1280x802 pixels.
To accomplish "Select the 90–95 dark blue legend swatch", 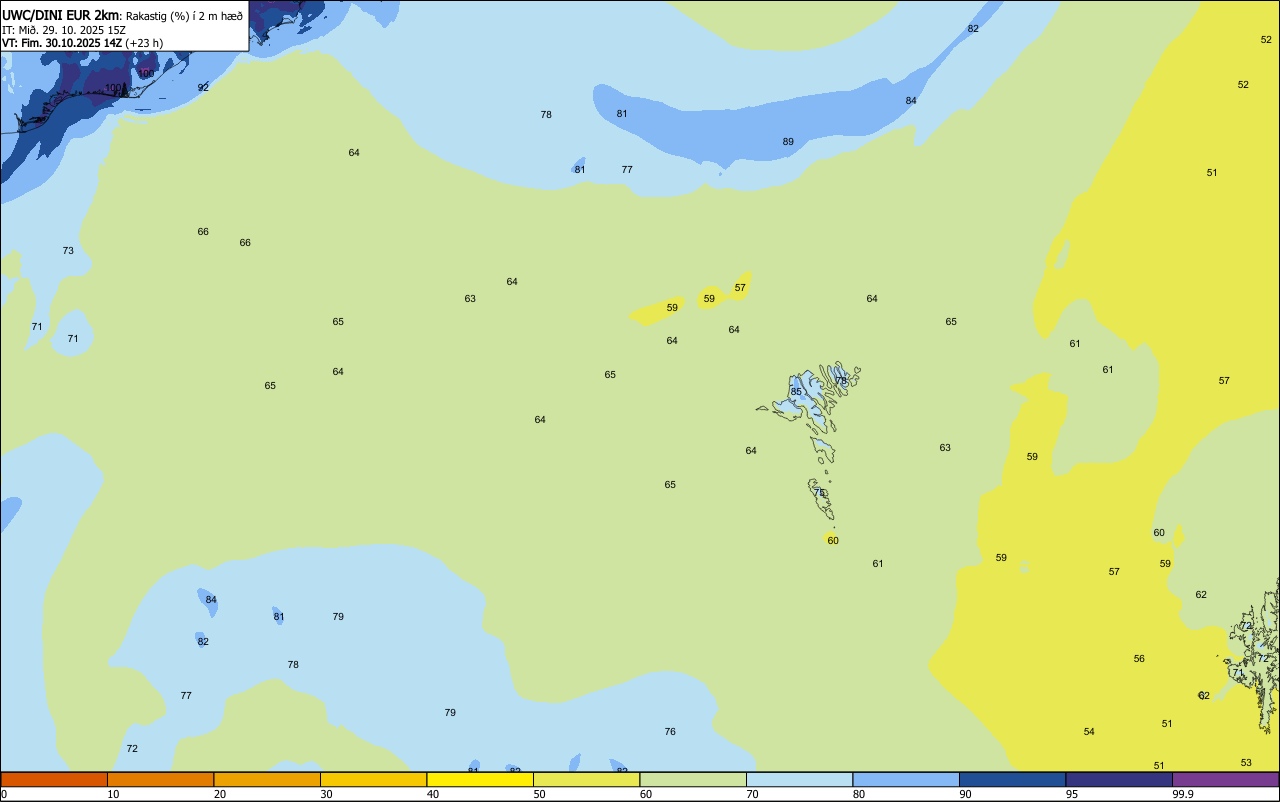I will point(1012,779).
